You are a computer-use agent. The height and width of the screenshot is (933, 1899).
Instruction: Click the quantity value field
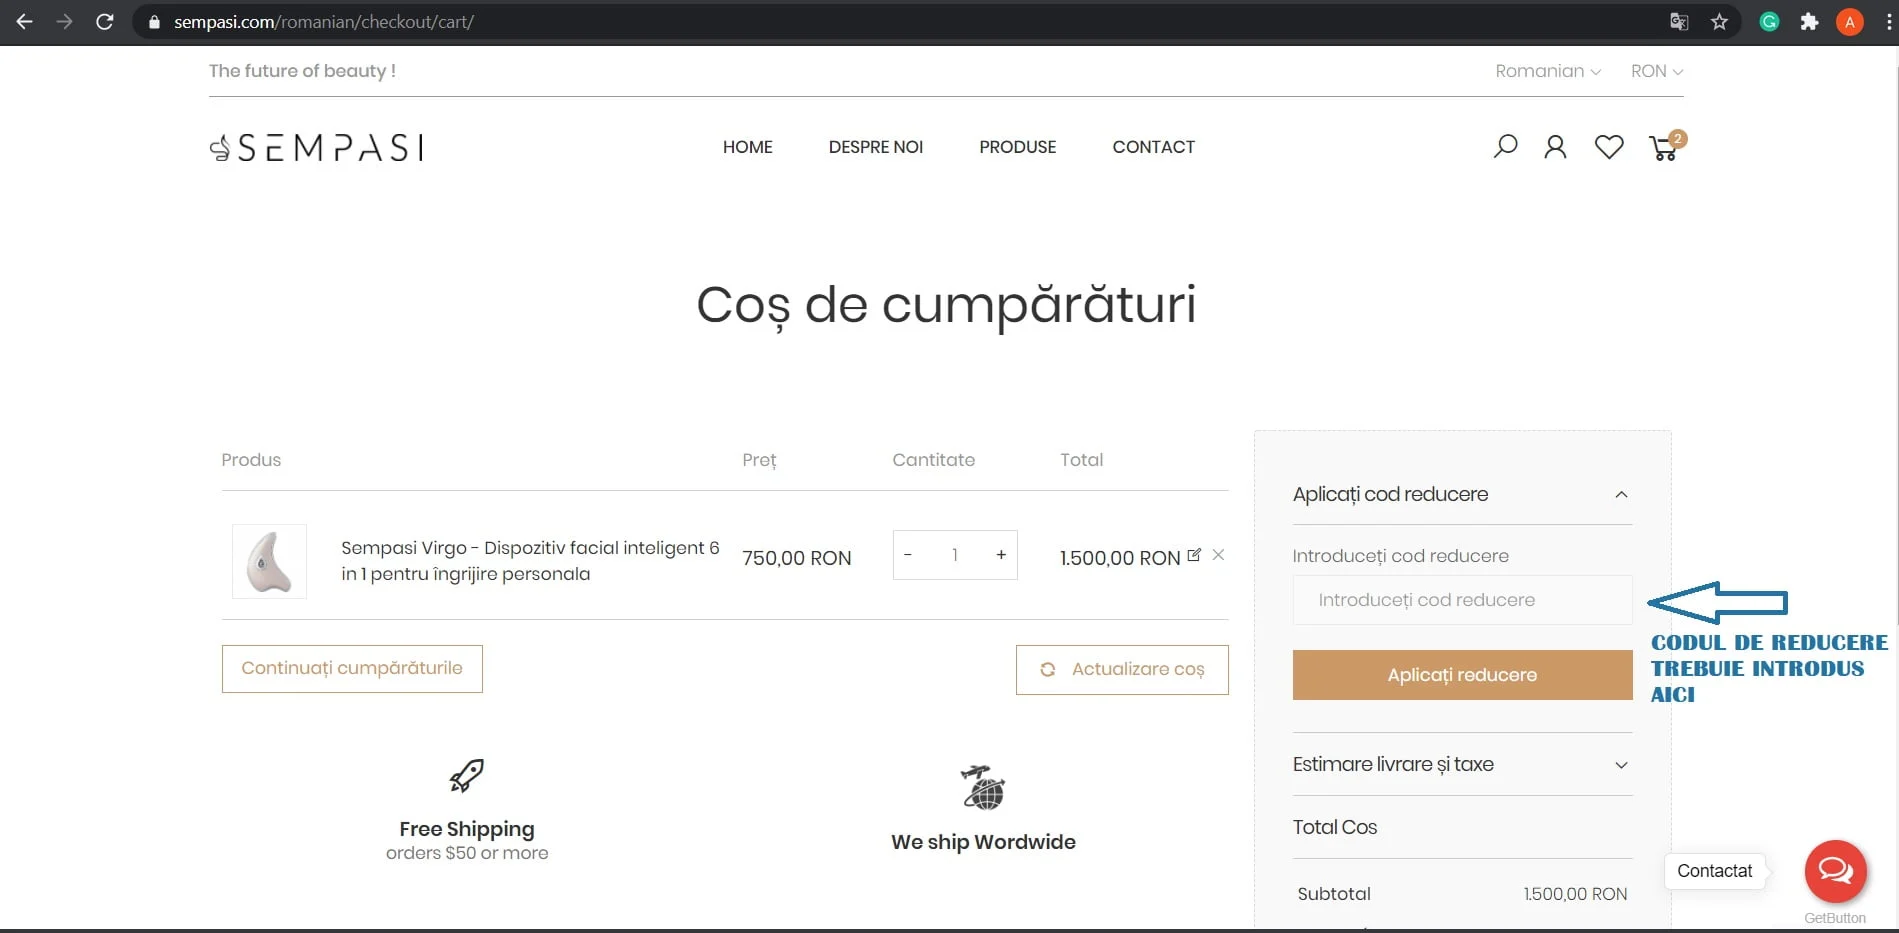(955, 555)
